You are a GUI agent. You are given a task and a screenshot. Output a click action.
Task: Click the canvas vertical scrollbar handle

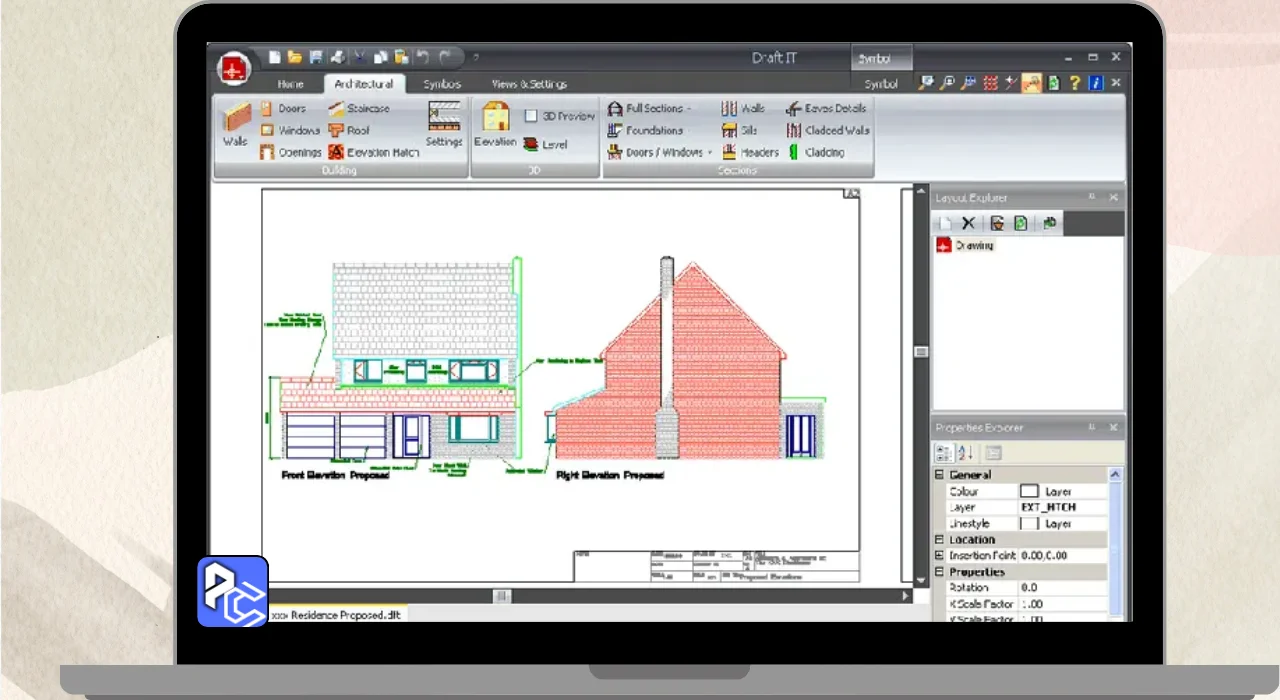pos(920,352)
